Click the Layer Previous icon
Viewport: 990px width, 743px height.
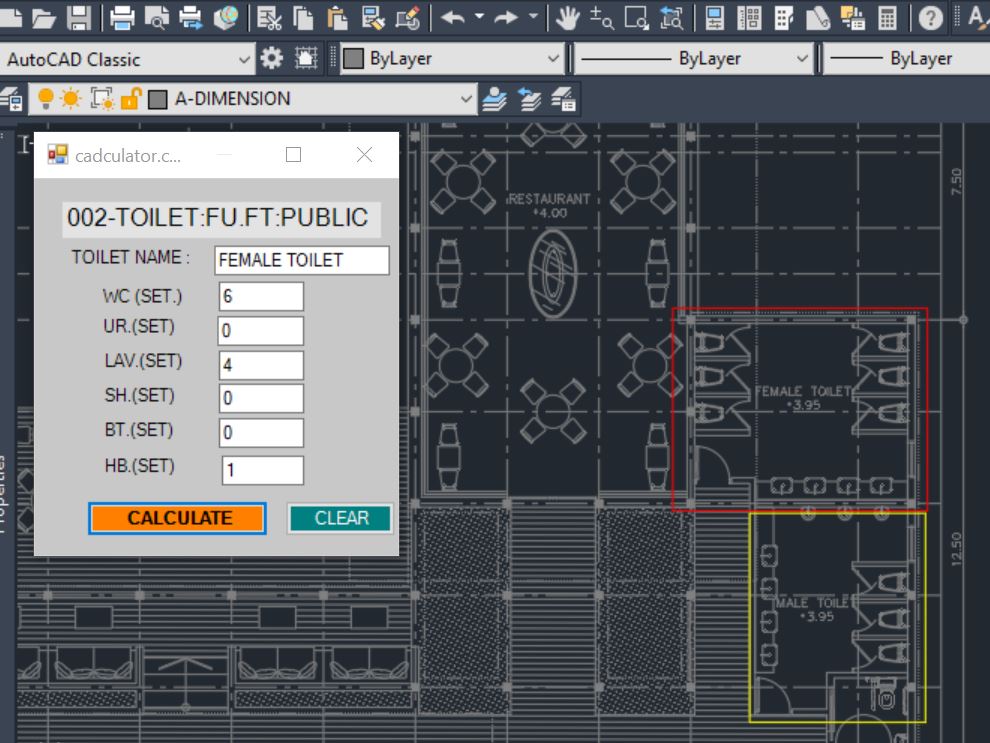click(x=529, y=98)
